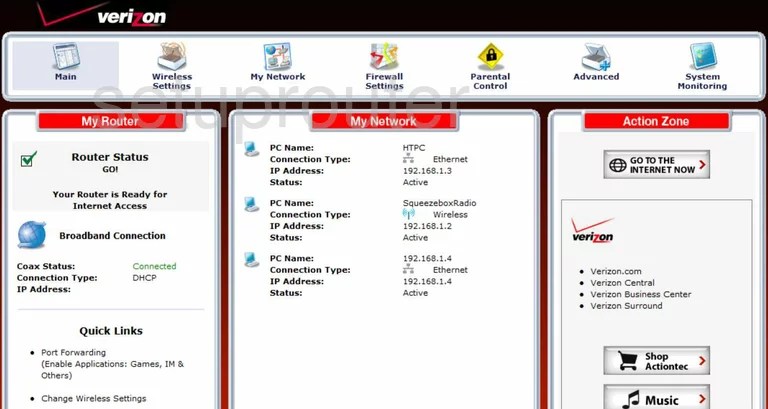Click the Wireless antenna icon for SqueezeboxRadio
Viewport: 768px width, 409px height.
(x=408, y=214)
